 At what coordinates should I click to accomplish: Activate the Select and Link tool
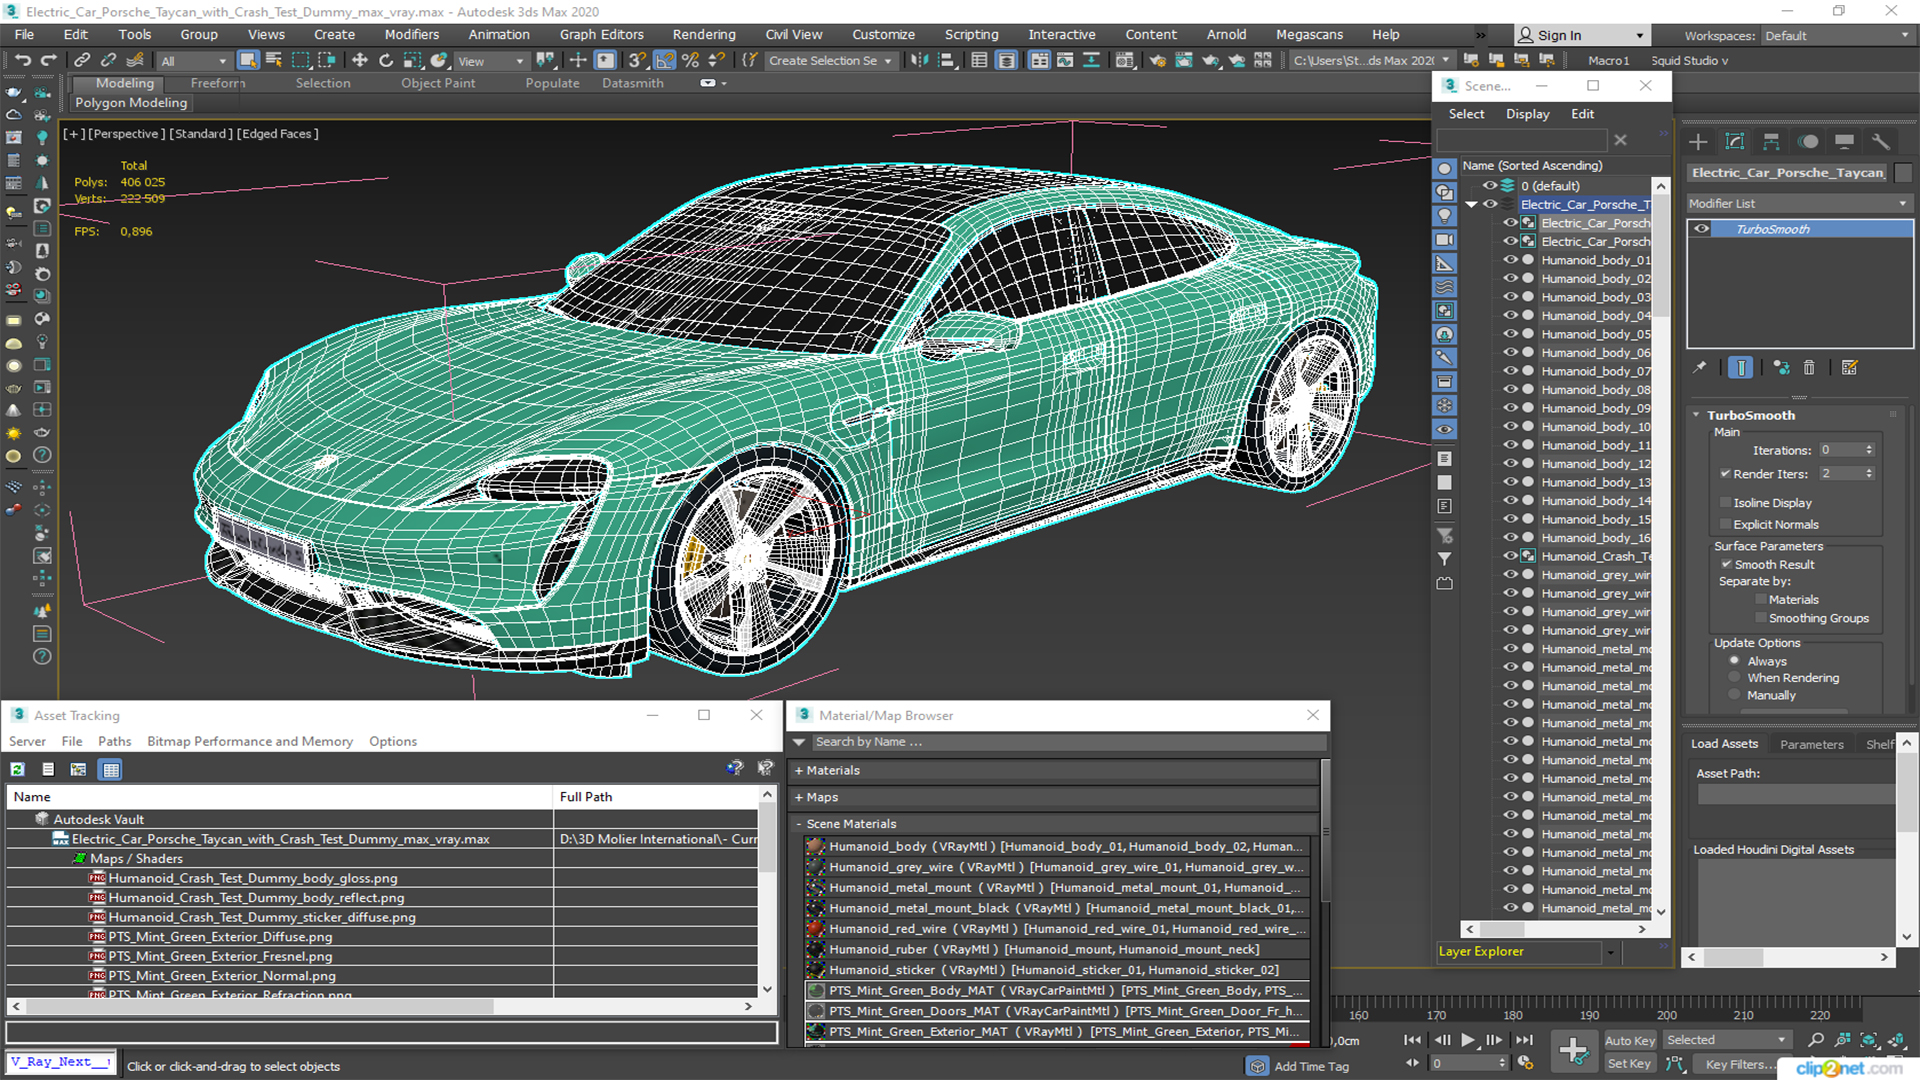[83, 60]
